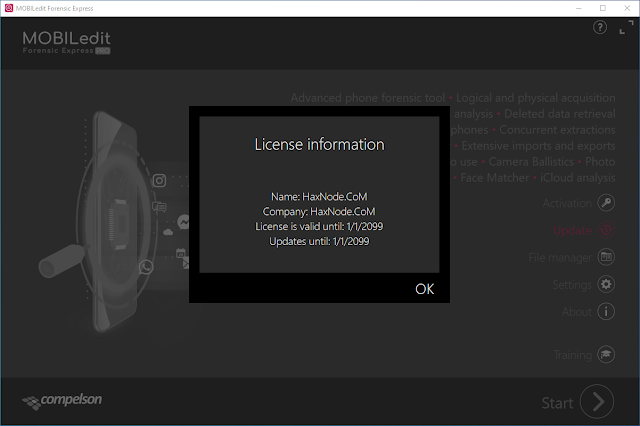Click 'Extensive imports and exports' text

tap(538, 146)
